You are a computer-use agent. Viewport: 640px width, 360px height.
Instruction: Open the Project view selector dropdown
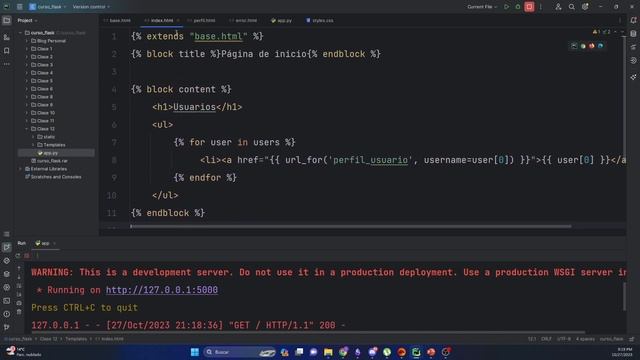tap(27, 20)
